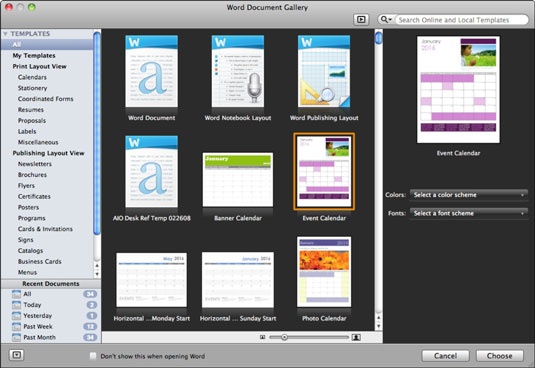
Task: Enable Don't show this when opening Word
Action: tap(93, 356)
